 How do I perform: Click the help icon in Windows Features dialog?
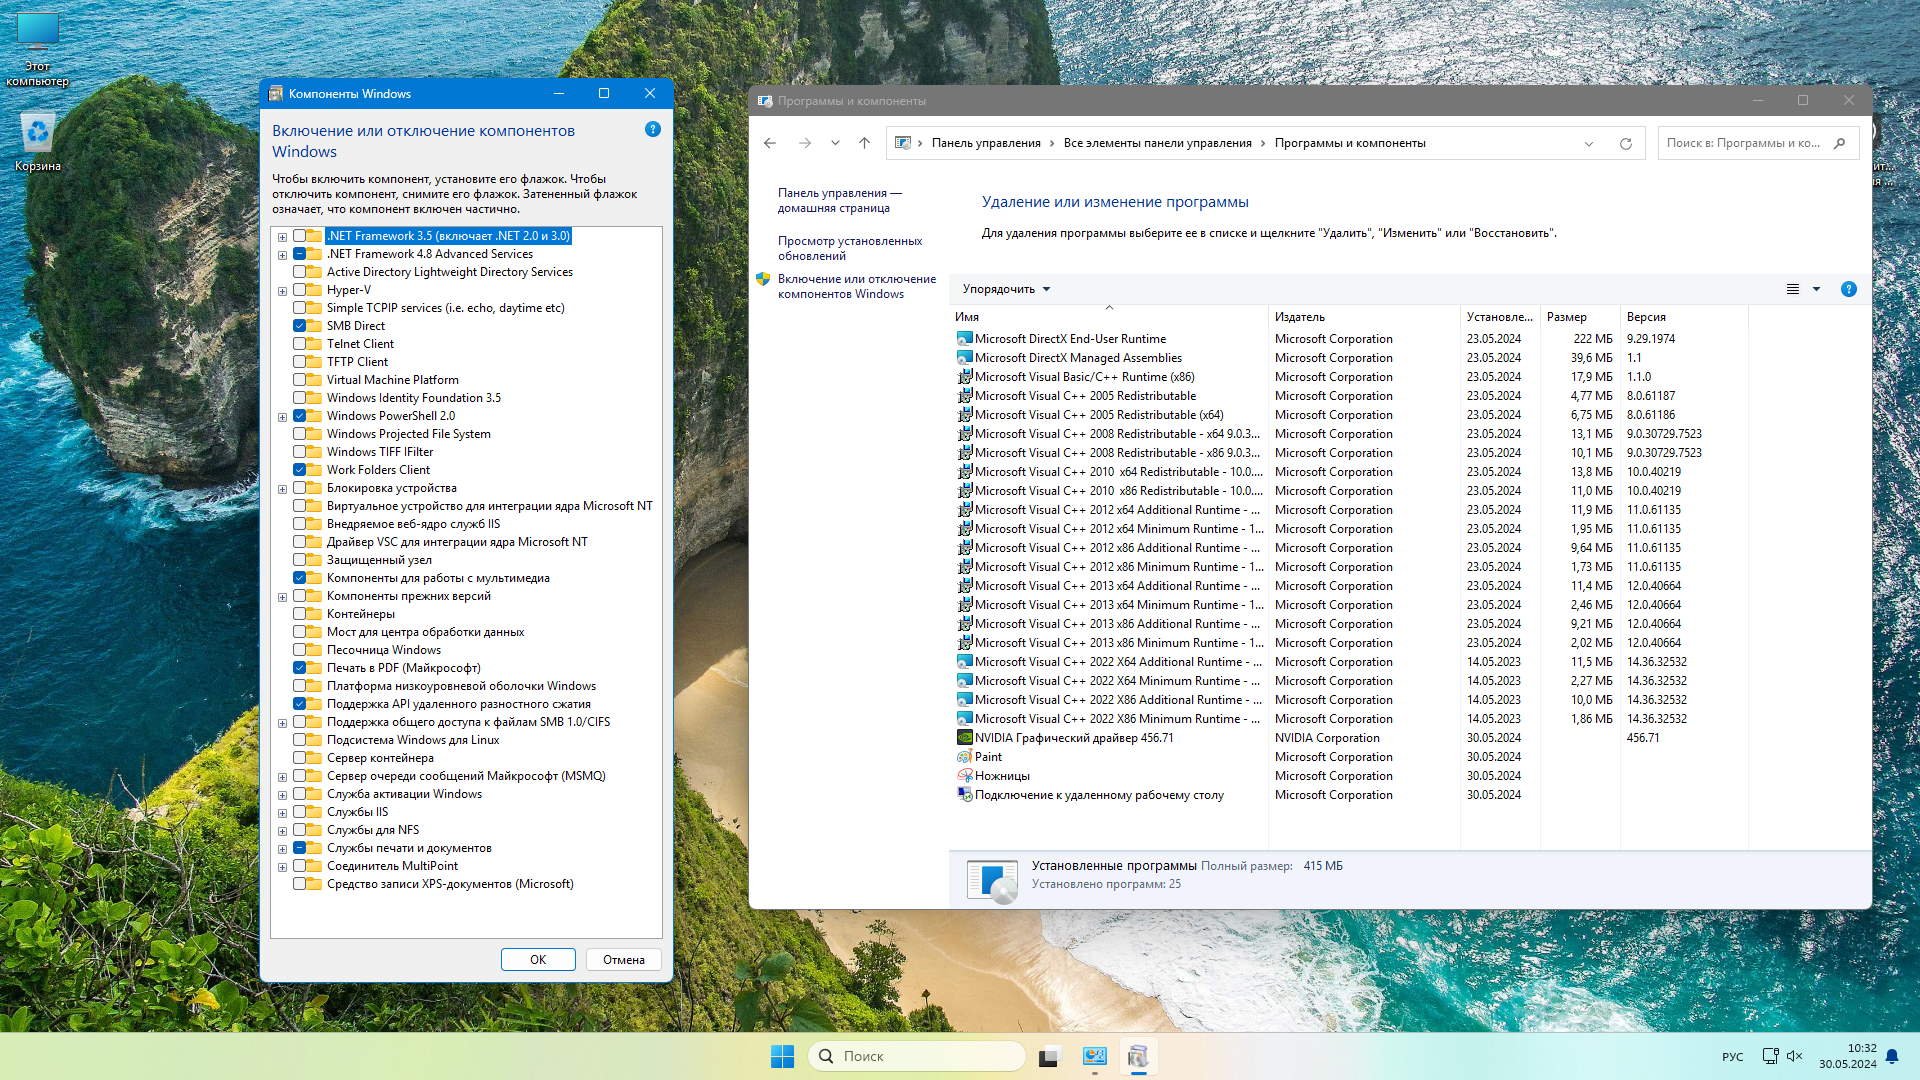[x=653, y=129]
